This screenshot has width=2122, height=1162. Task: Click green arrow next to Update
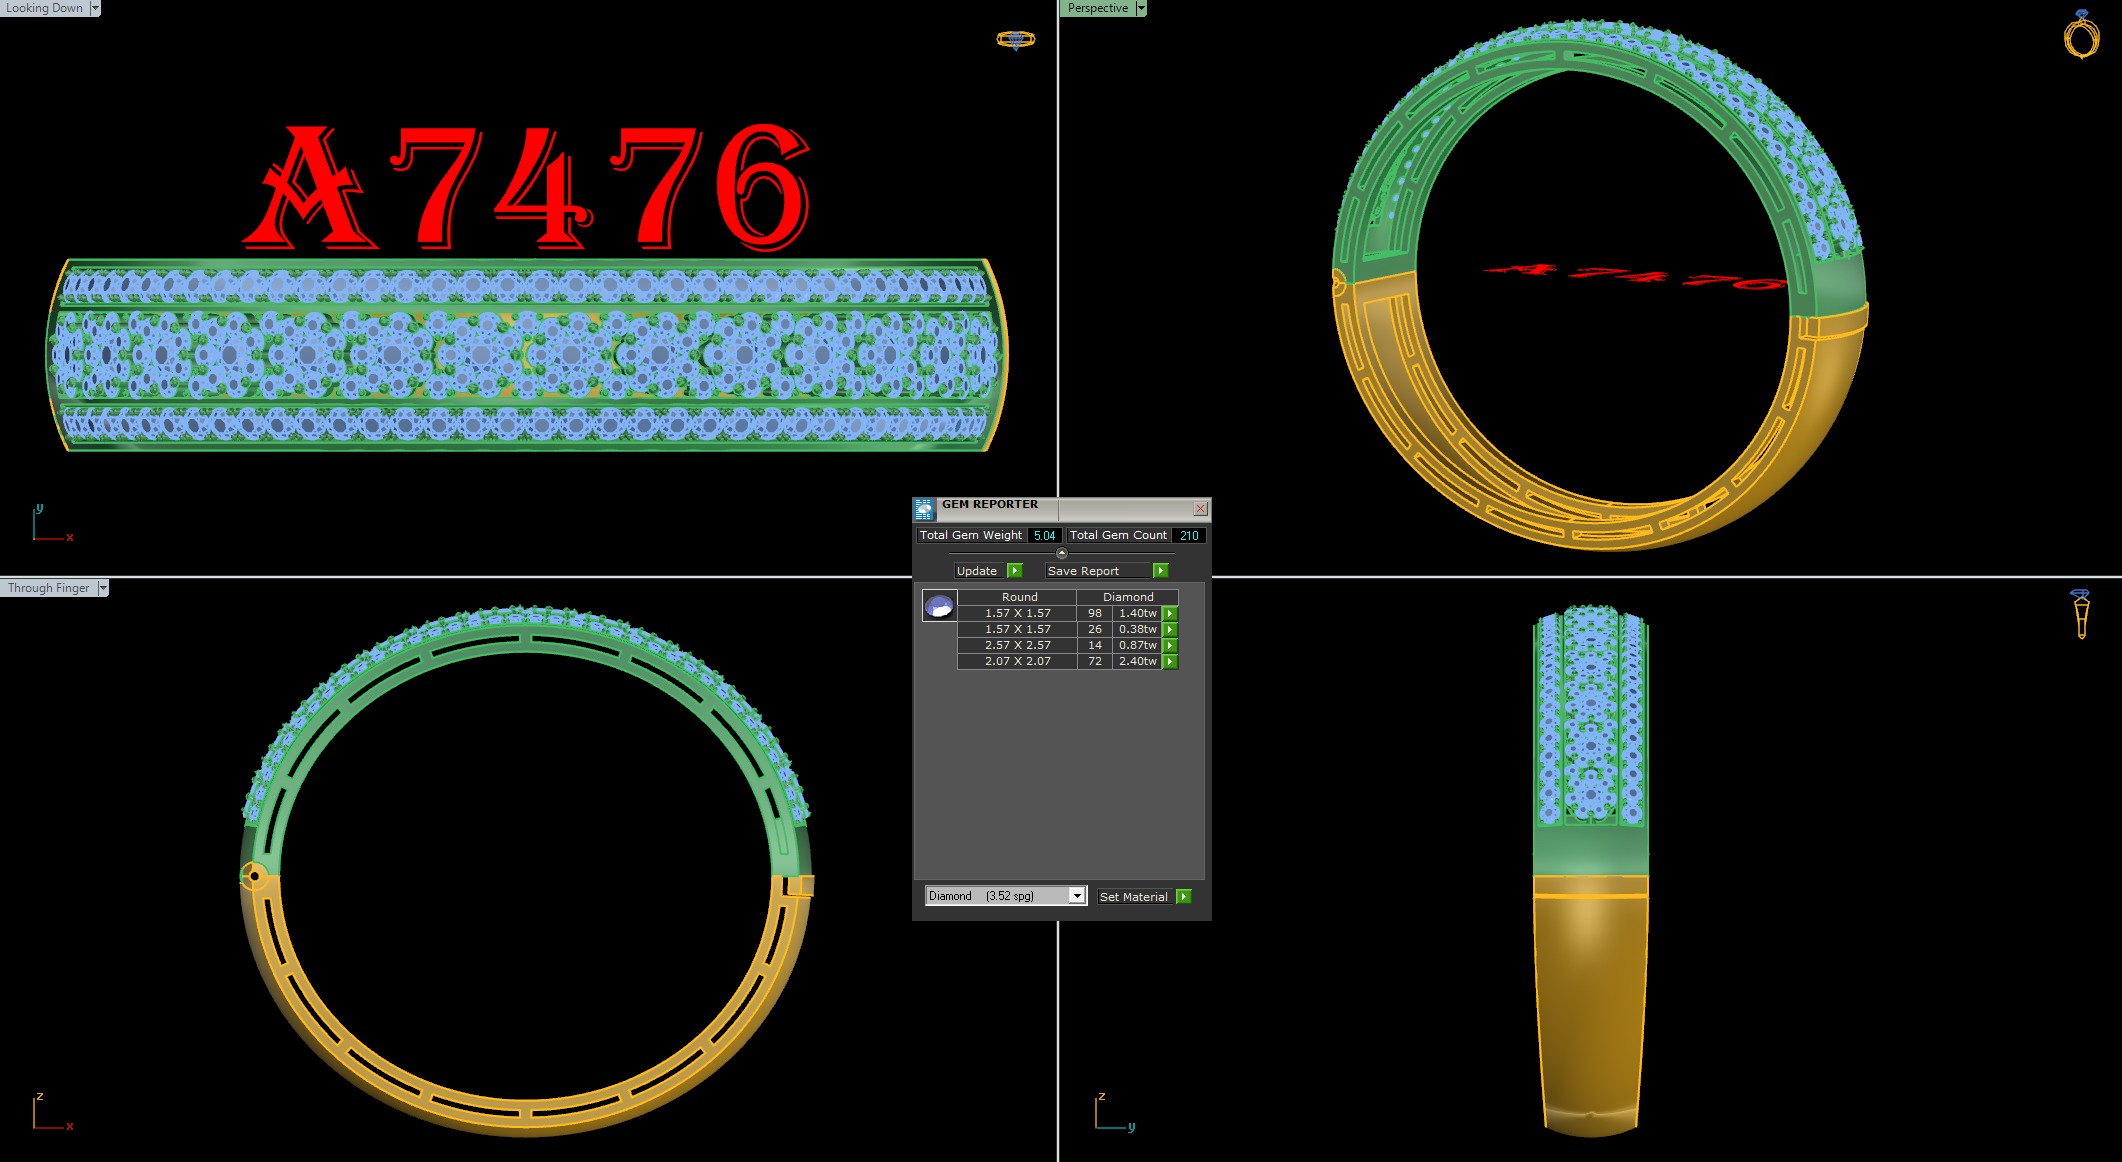pyautogui.click(x=1015, y=571)
